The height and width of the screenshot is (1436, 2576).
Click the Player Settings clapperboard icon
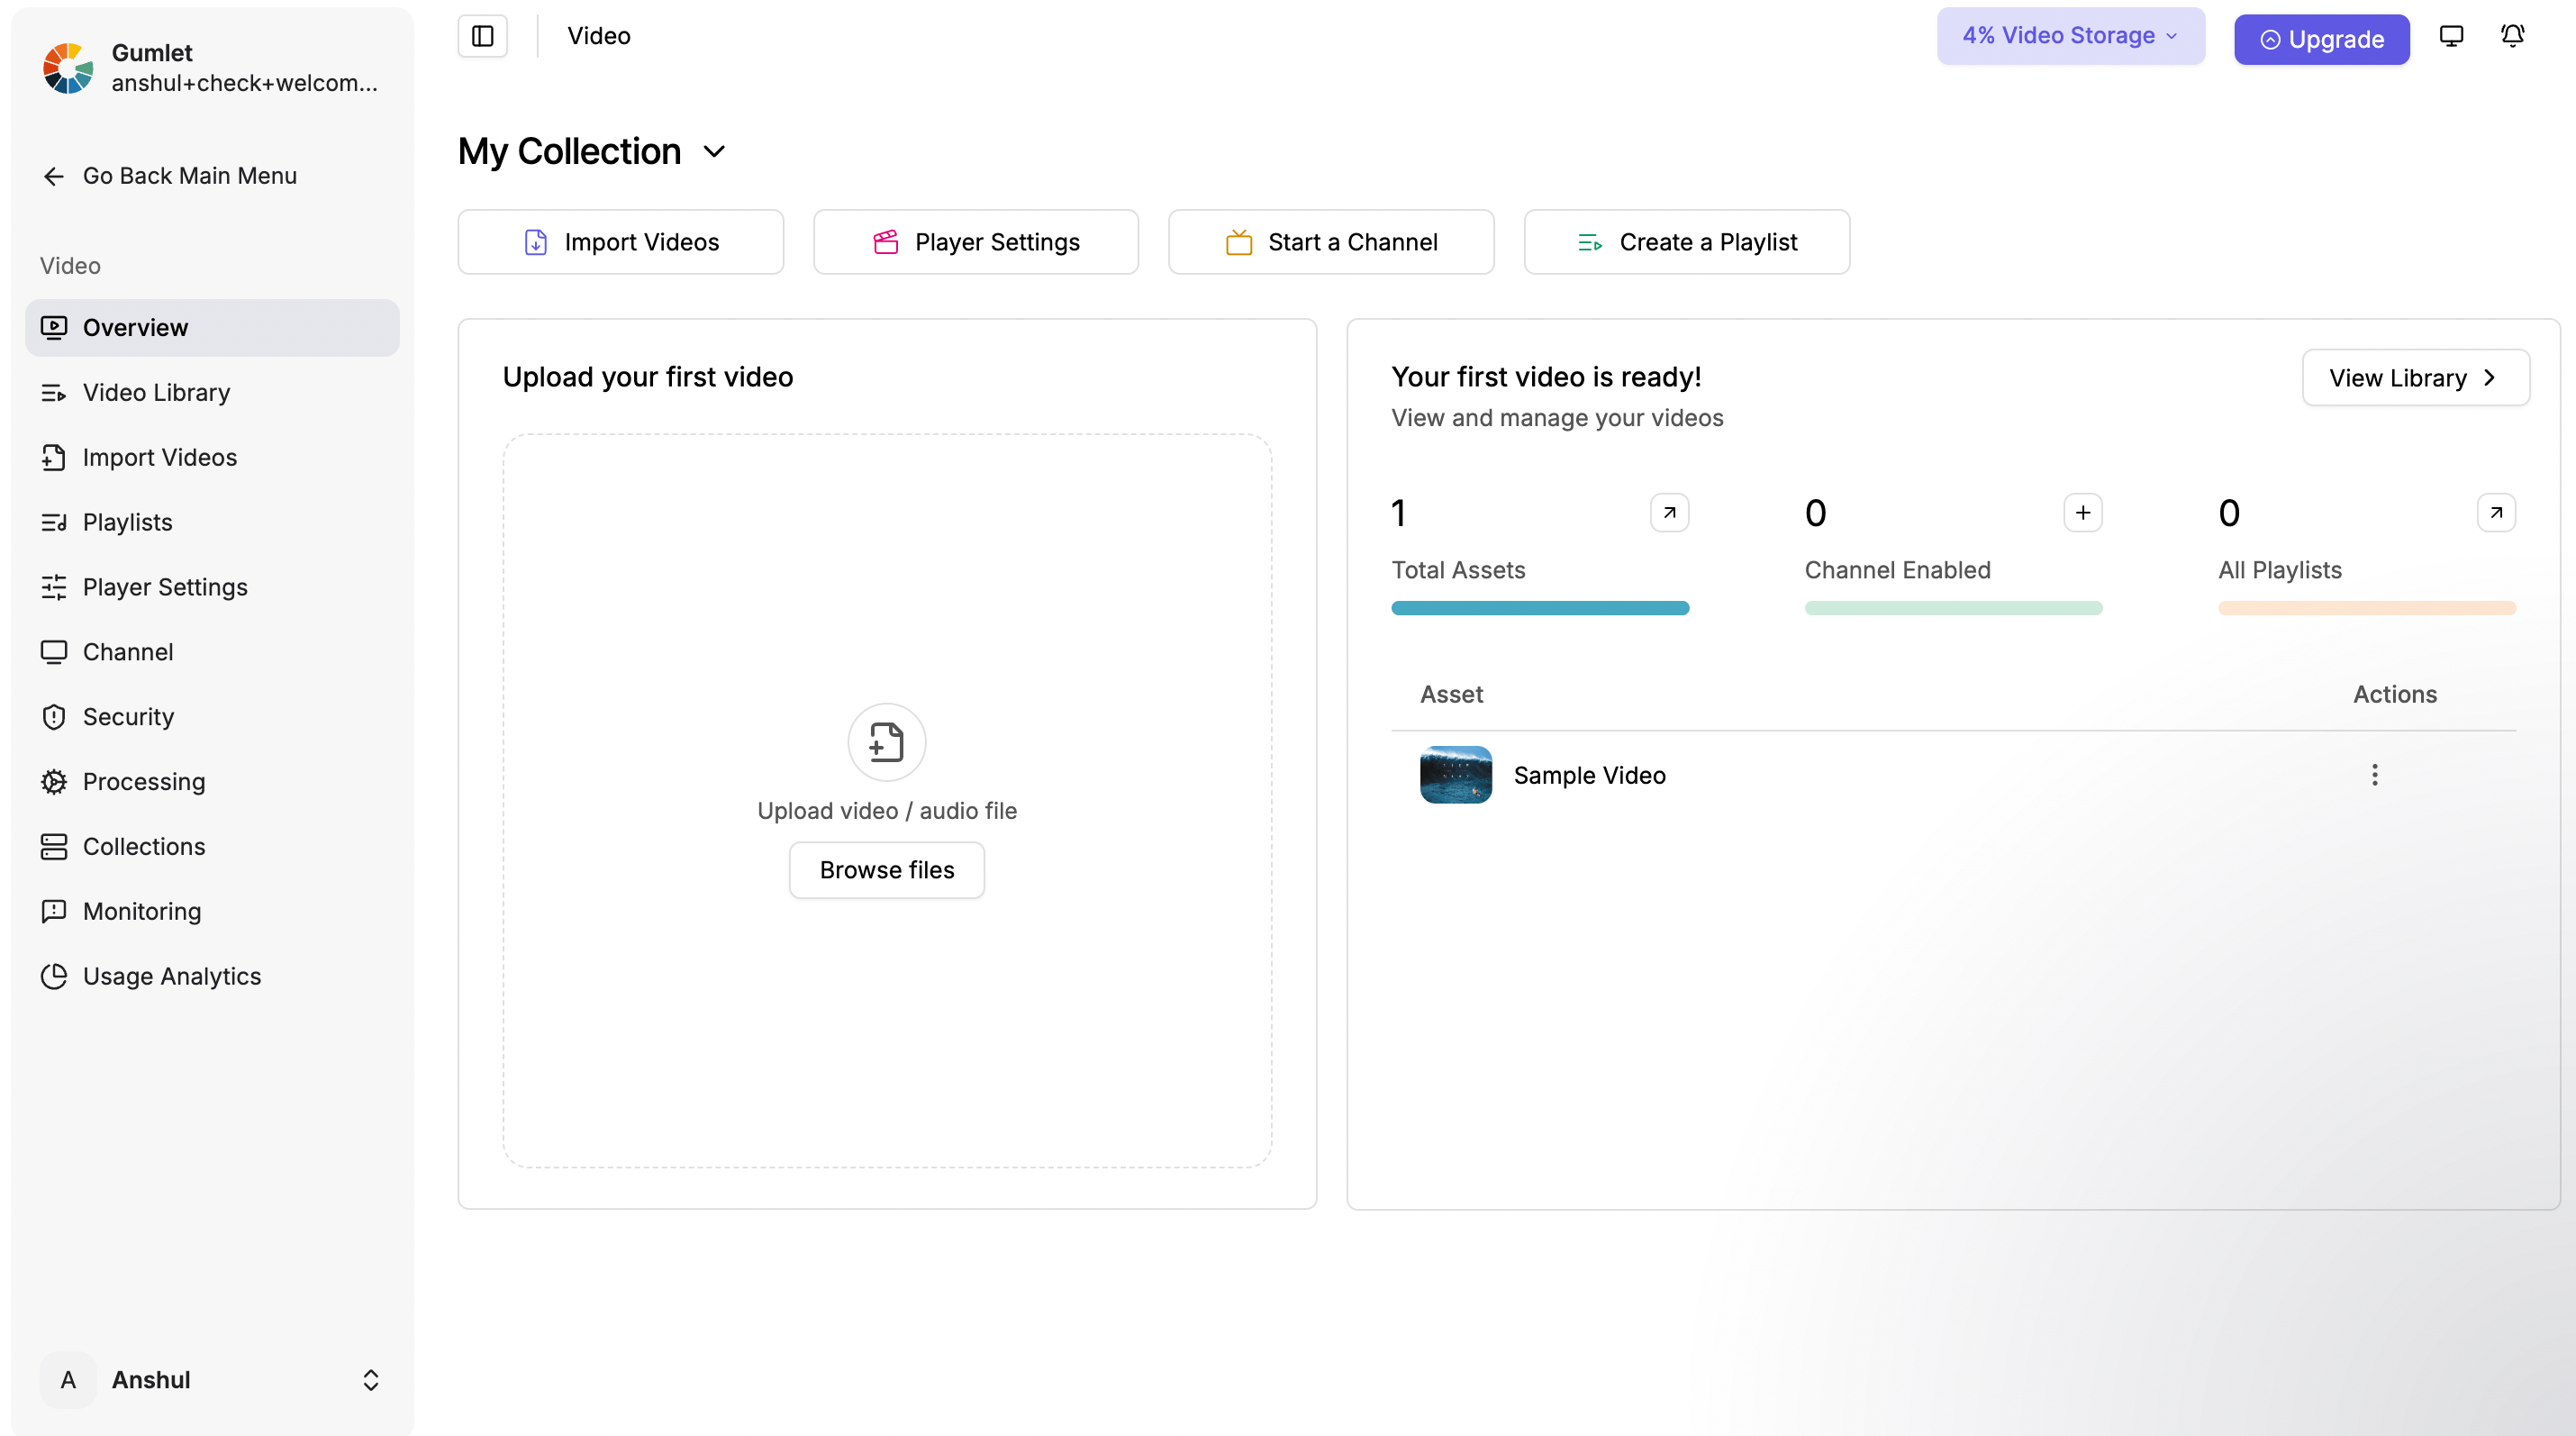pos(886,242)
